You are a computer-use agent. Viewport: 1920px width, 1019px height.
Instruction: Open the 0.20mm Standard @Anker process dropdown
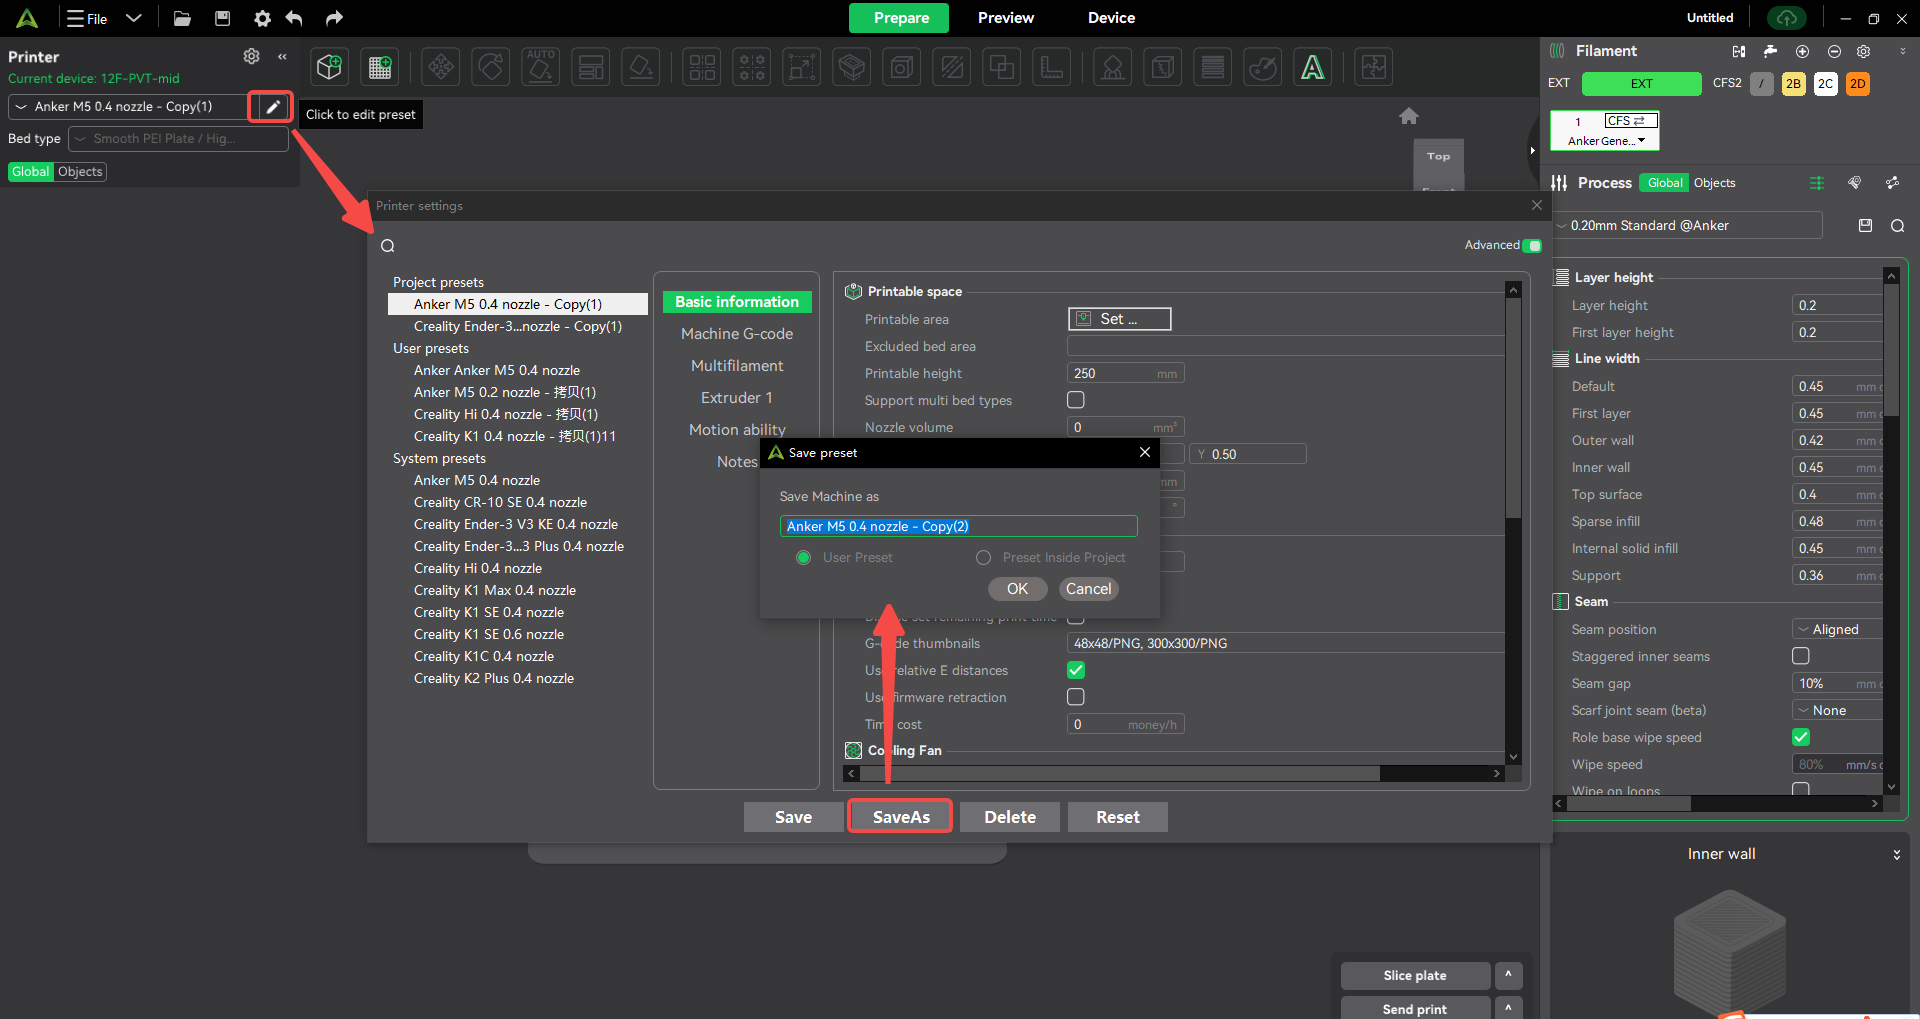[1687, 226]
